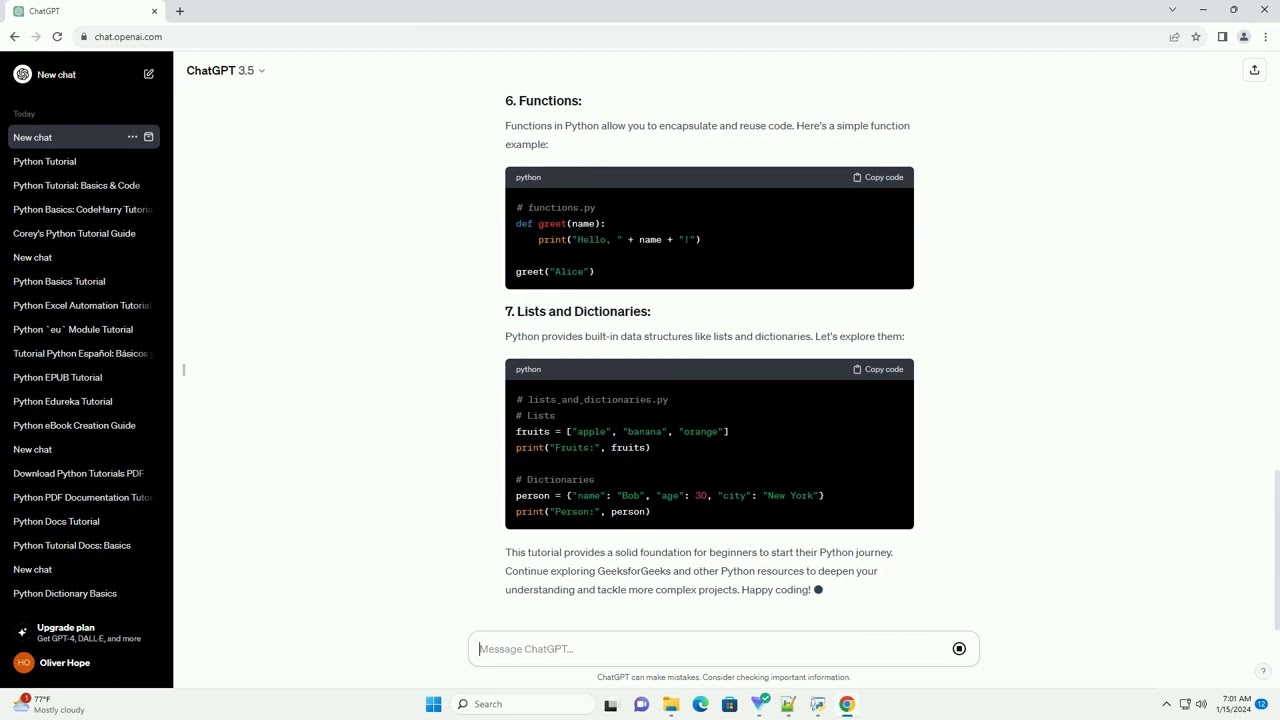Open a new browser tab

[180, 11]
